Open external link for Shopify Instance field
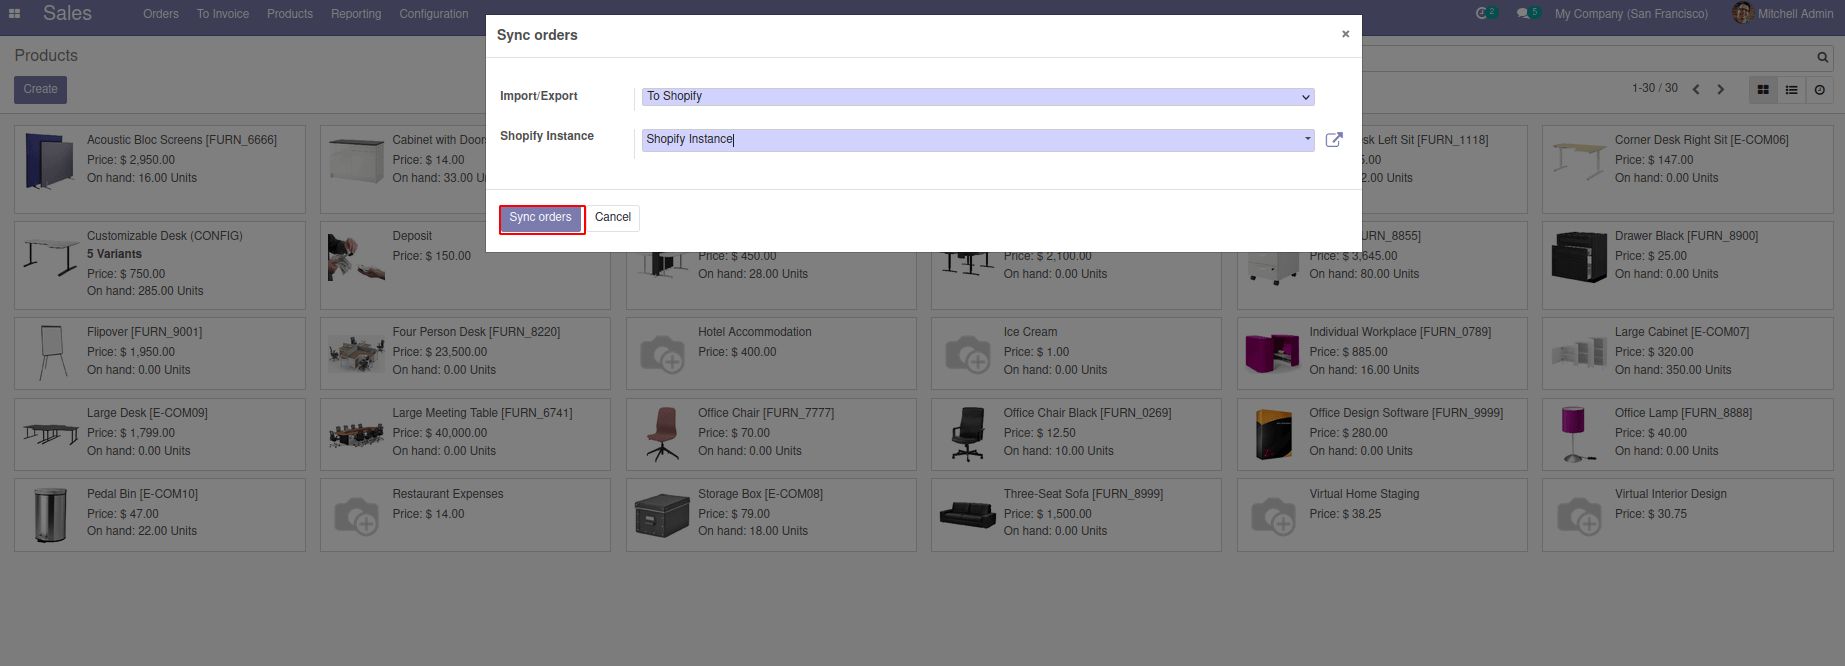1845x666 pixels. [x=1334, y=140]
